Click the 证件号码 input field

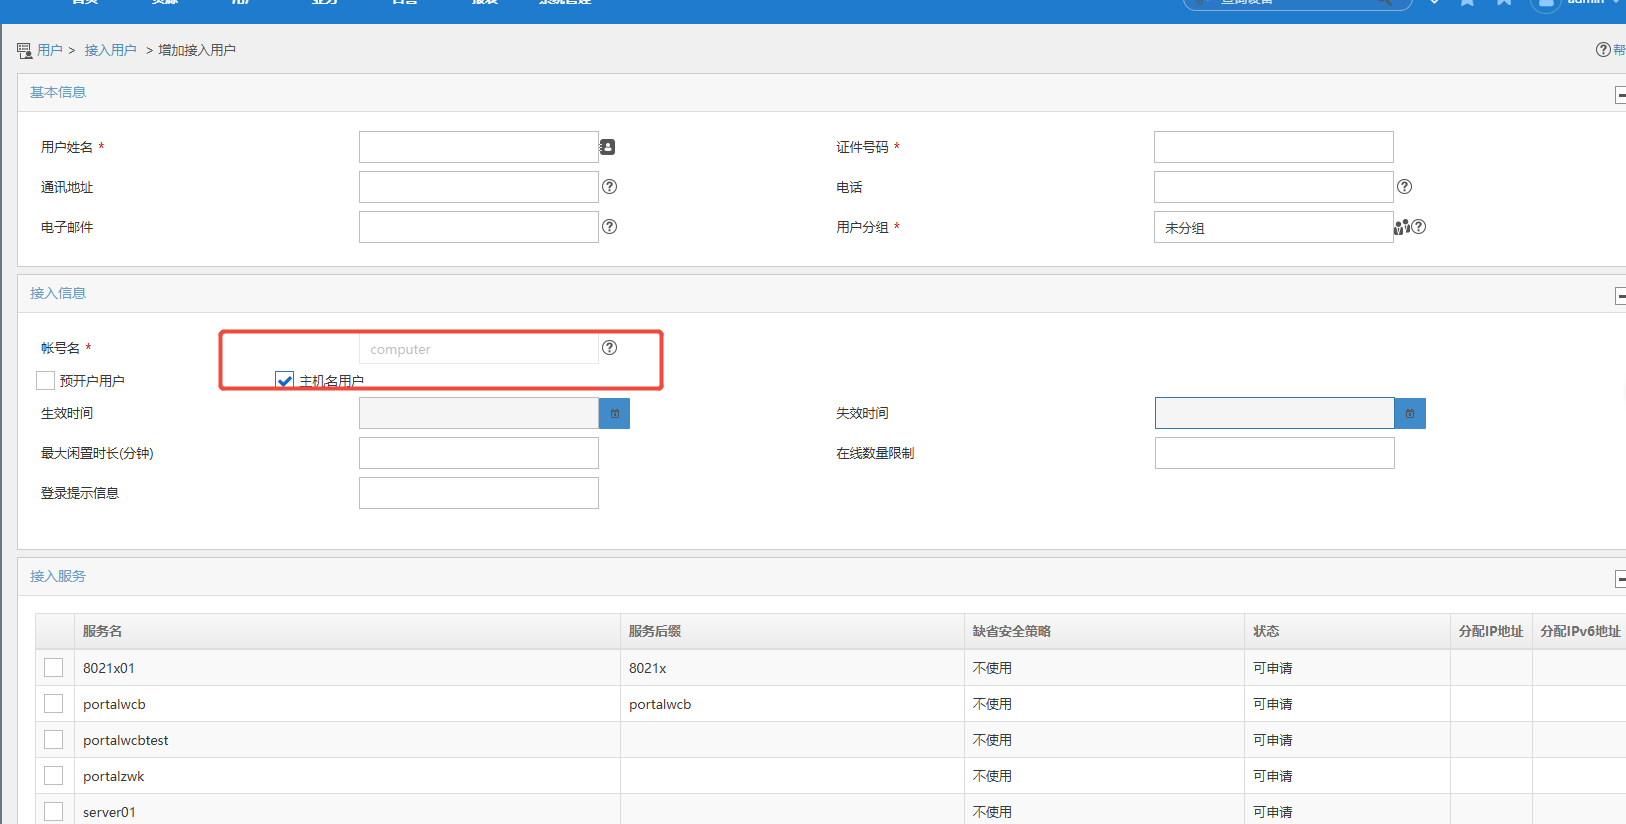1273,147
